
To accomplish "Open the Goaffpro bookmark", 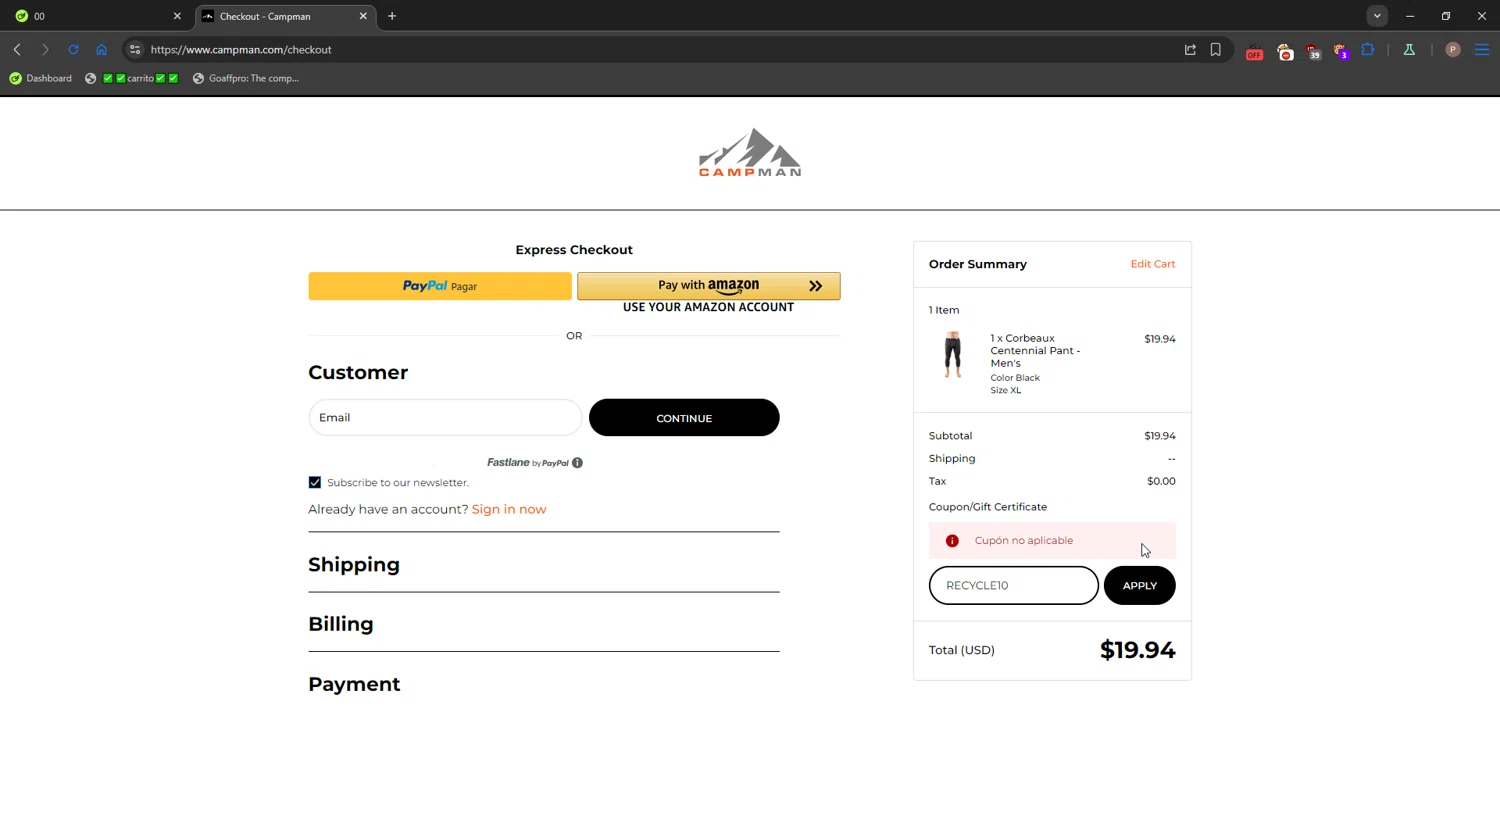I will click(246, 78).
